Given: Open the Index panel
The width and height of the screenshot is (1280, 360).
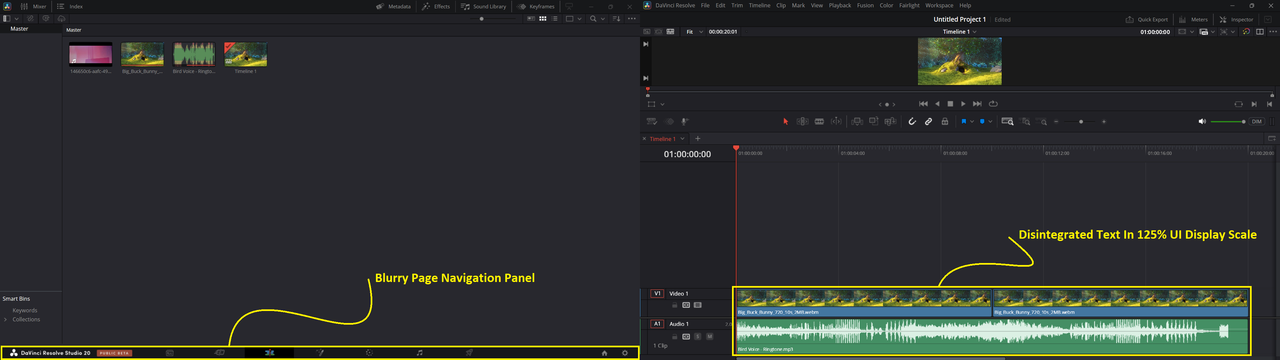Looking at the screenshot, I should point(69,6).
